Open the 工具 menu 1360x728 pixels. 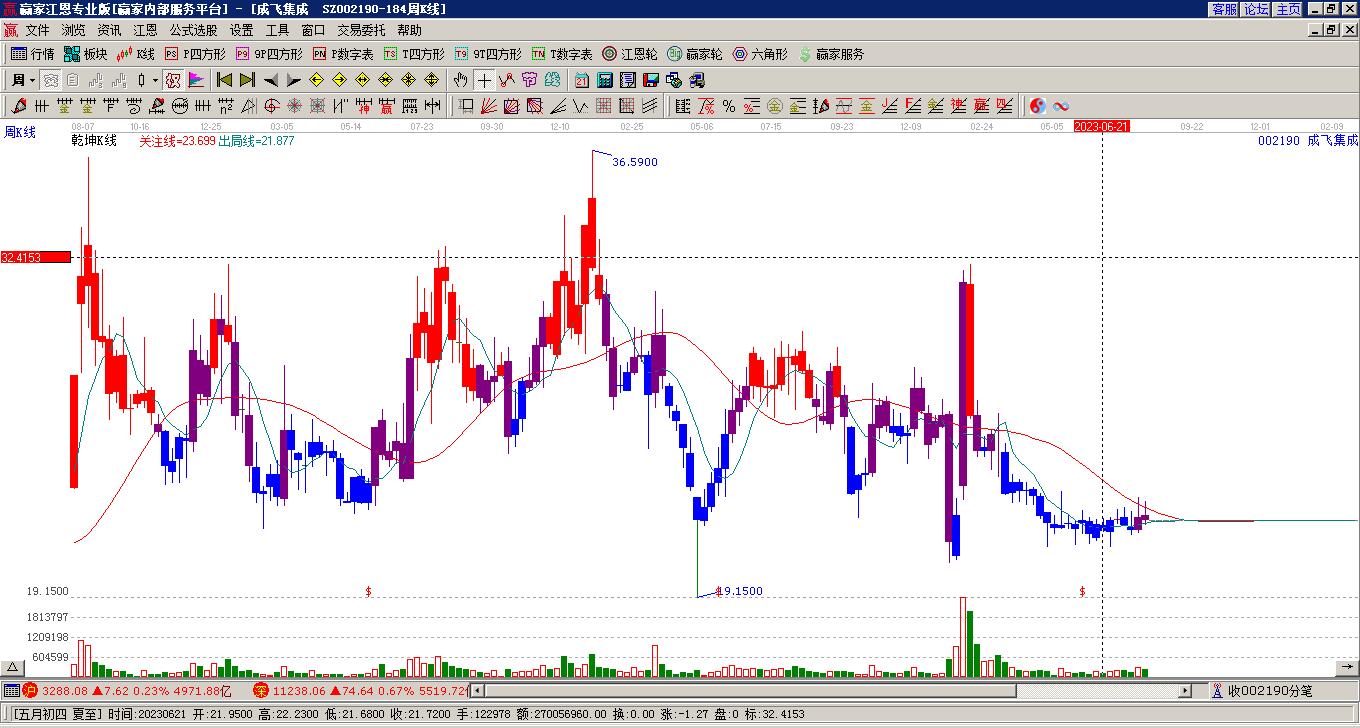(277, 31)
